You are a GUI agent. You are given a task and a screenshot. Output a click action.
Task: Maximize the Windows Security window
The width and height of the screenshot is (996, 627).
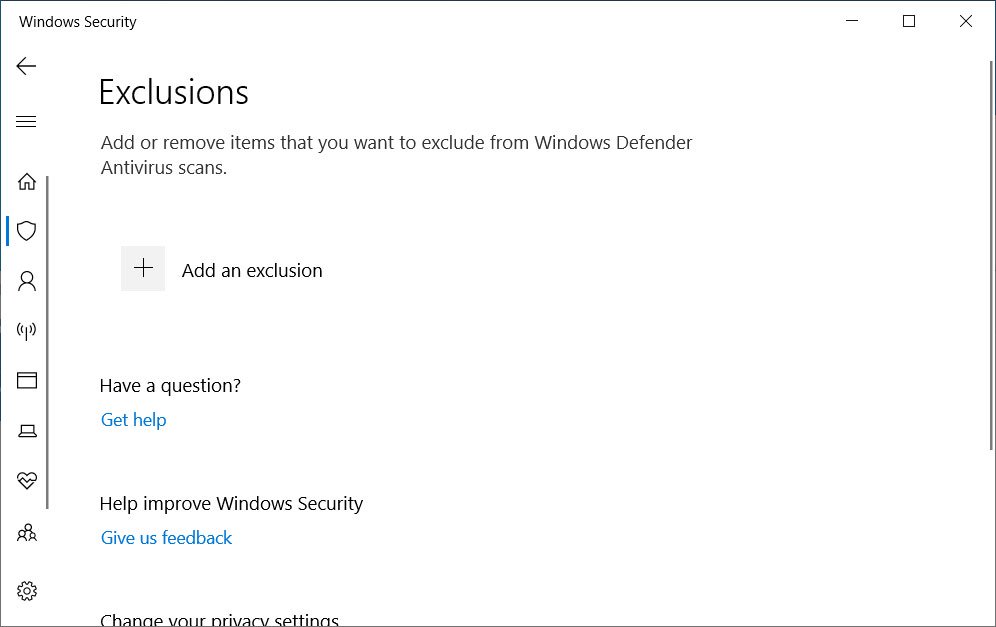coord(909,21)
